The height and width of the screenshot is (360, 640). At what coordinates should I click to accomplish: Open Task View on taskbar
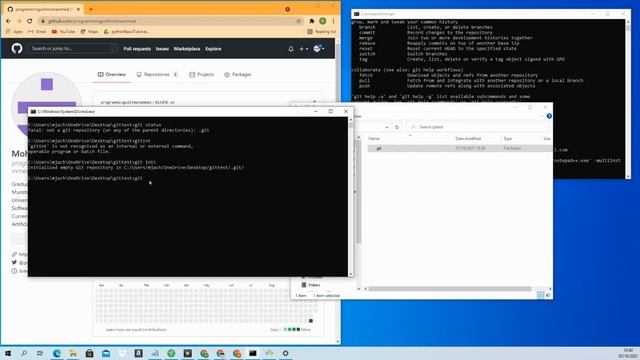coord(40,353)
